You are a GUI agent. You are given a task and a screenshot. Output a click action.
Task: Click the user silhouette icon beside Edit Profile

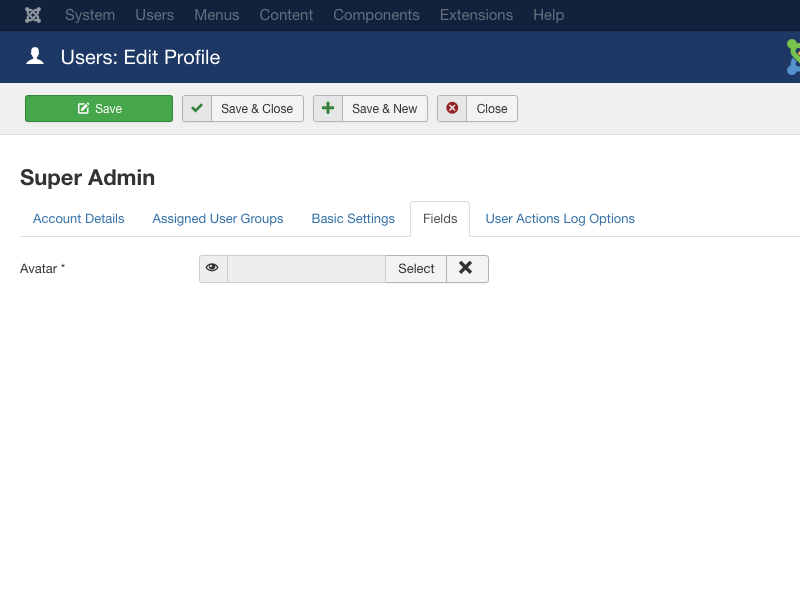[x=35, y=56]
